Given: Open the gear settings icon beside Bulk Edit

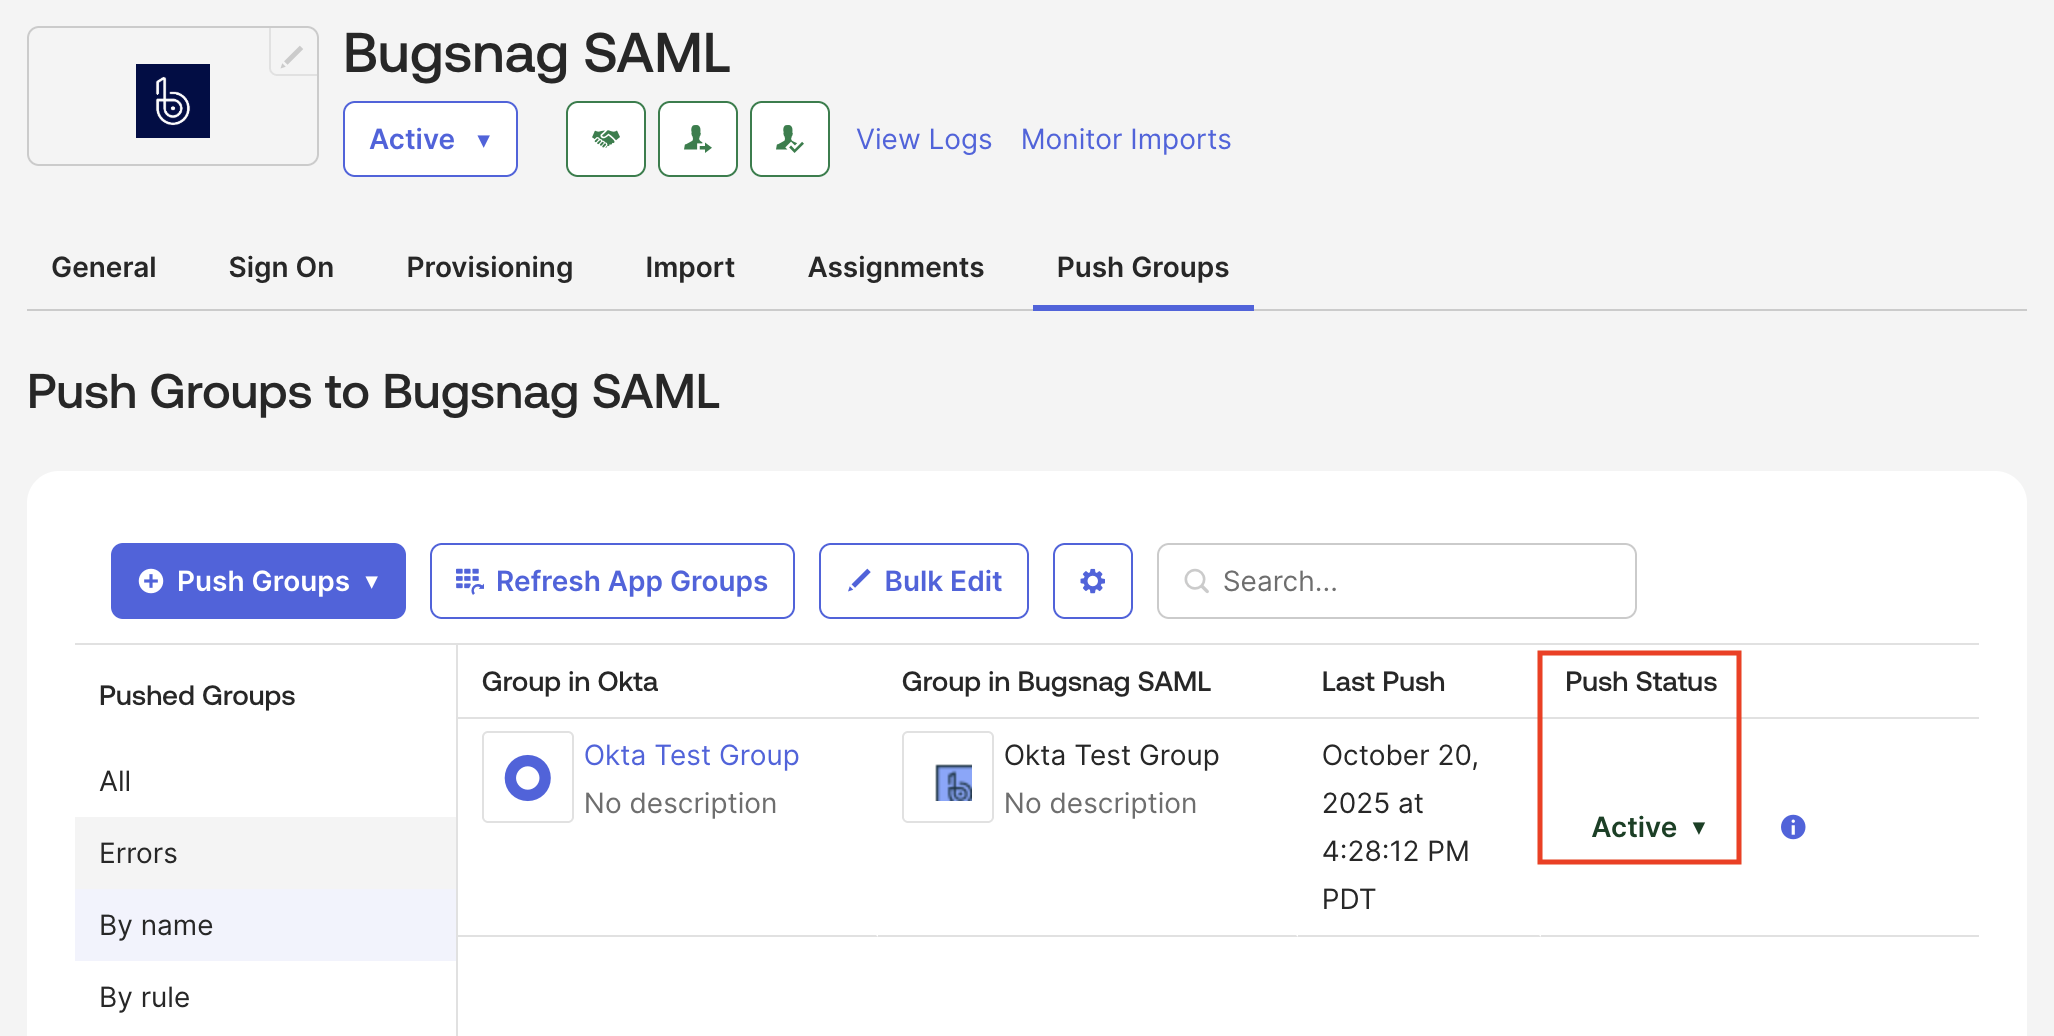Looking at the screenshot, I should tap(1092, 580).
